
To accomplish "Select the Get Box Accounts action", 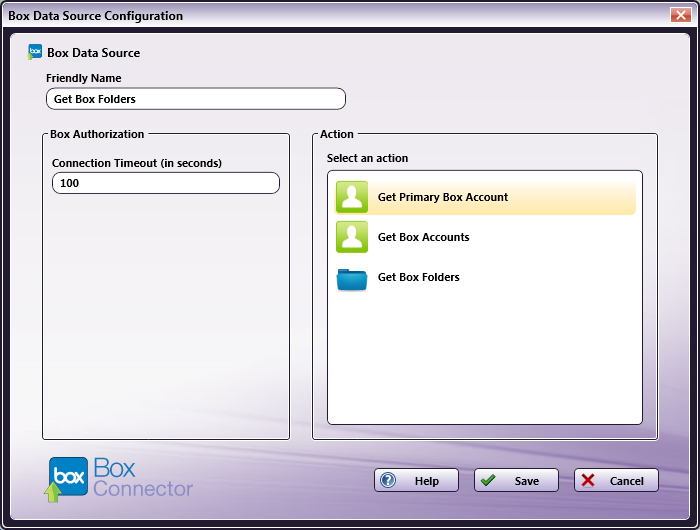I will pyautogui.click(x=485, y=237).
